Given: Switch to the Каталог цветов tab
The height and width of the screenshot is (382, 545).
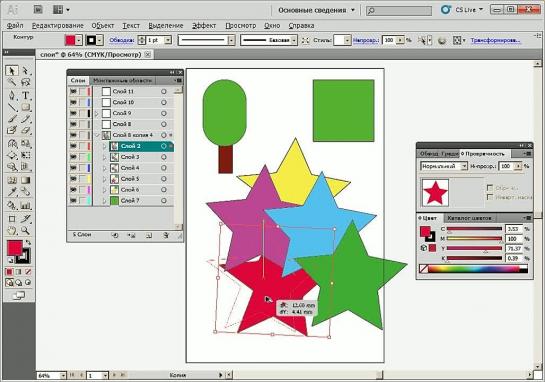Looking at the screenshot, I should [x=469, y=218].
